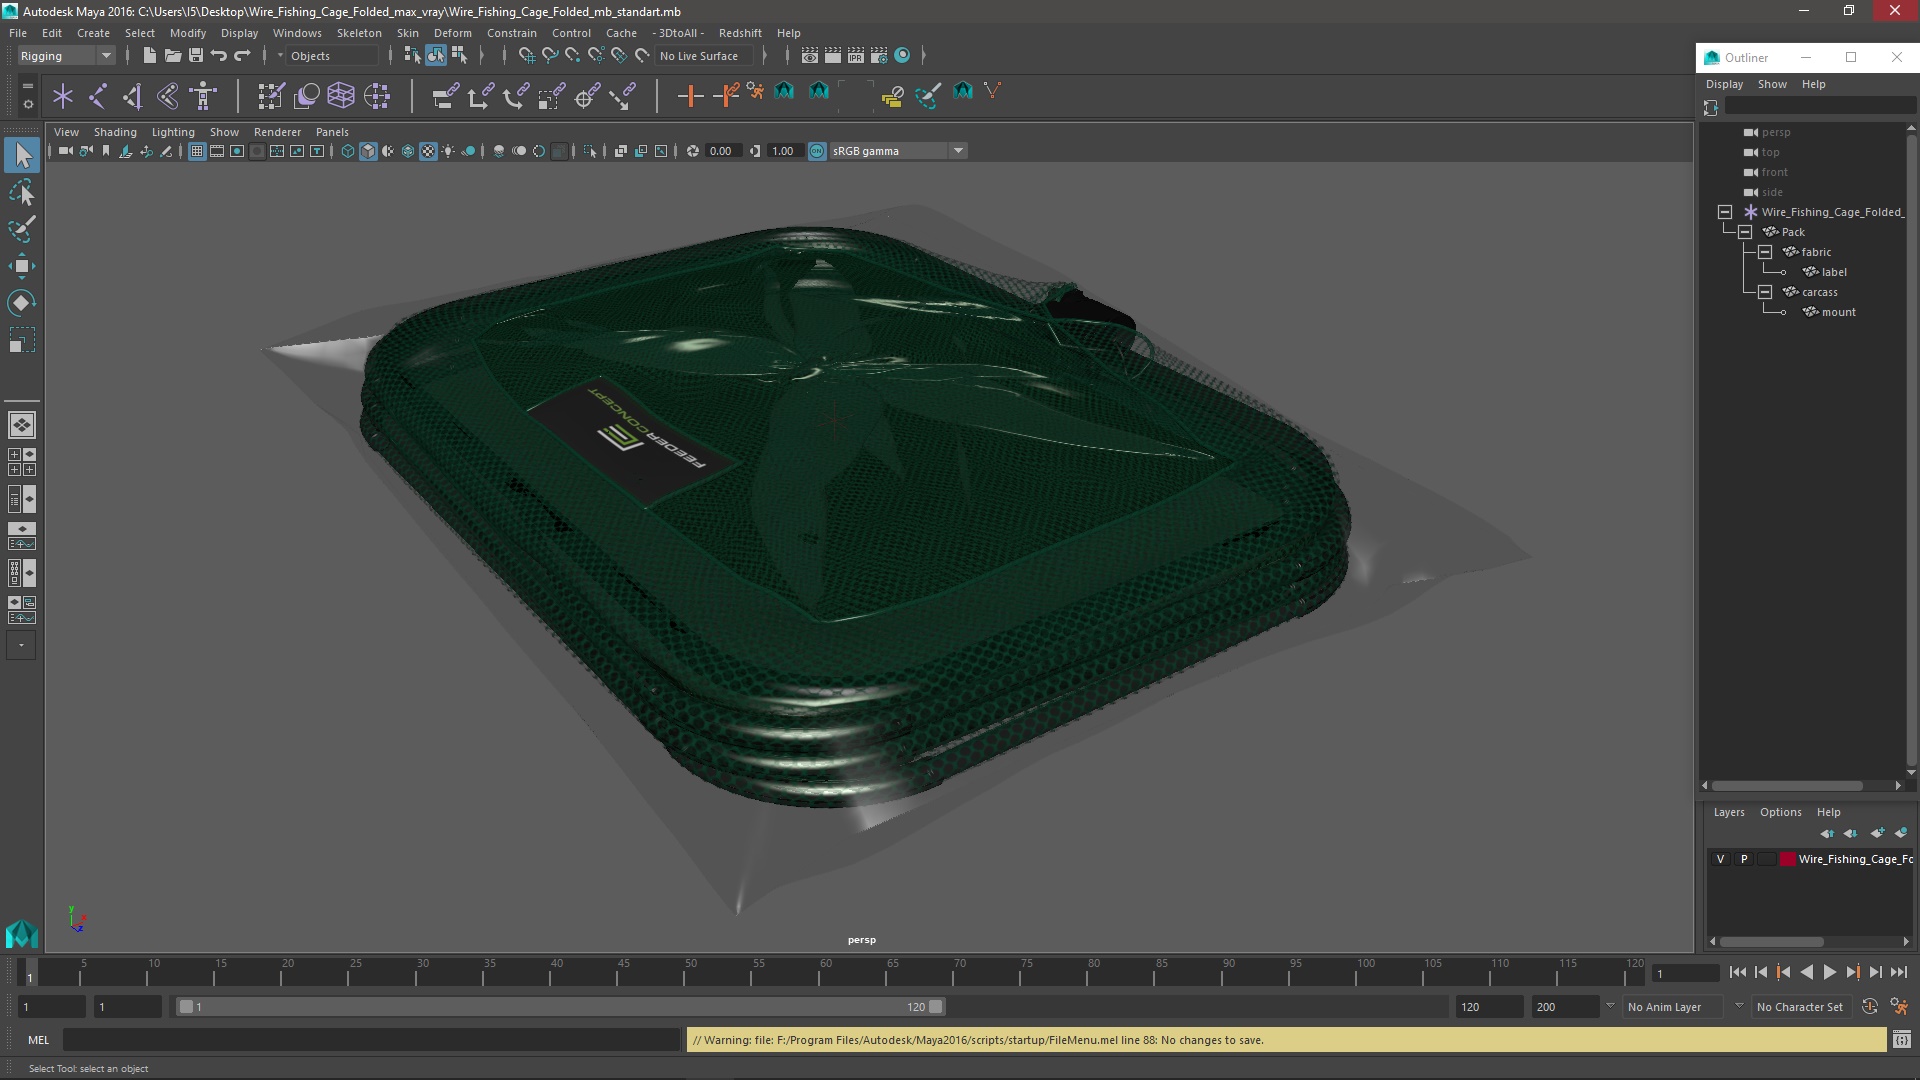Toggle viewport grid display
Screen dimensions: 1920x1080
(x=197, y=151)
